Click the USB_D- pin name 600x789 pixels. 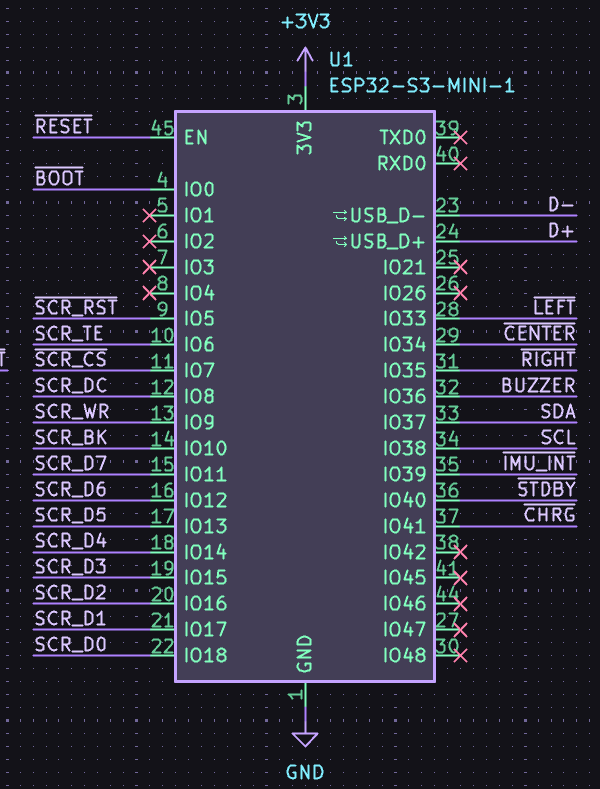click(387, 216)
